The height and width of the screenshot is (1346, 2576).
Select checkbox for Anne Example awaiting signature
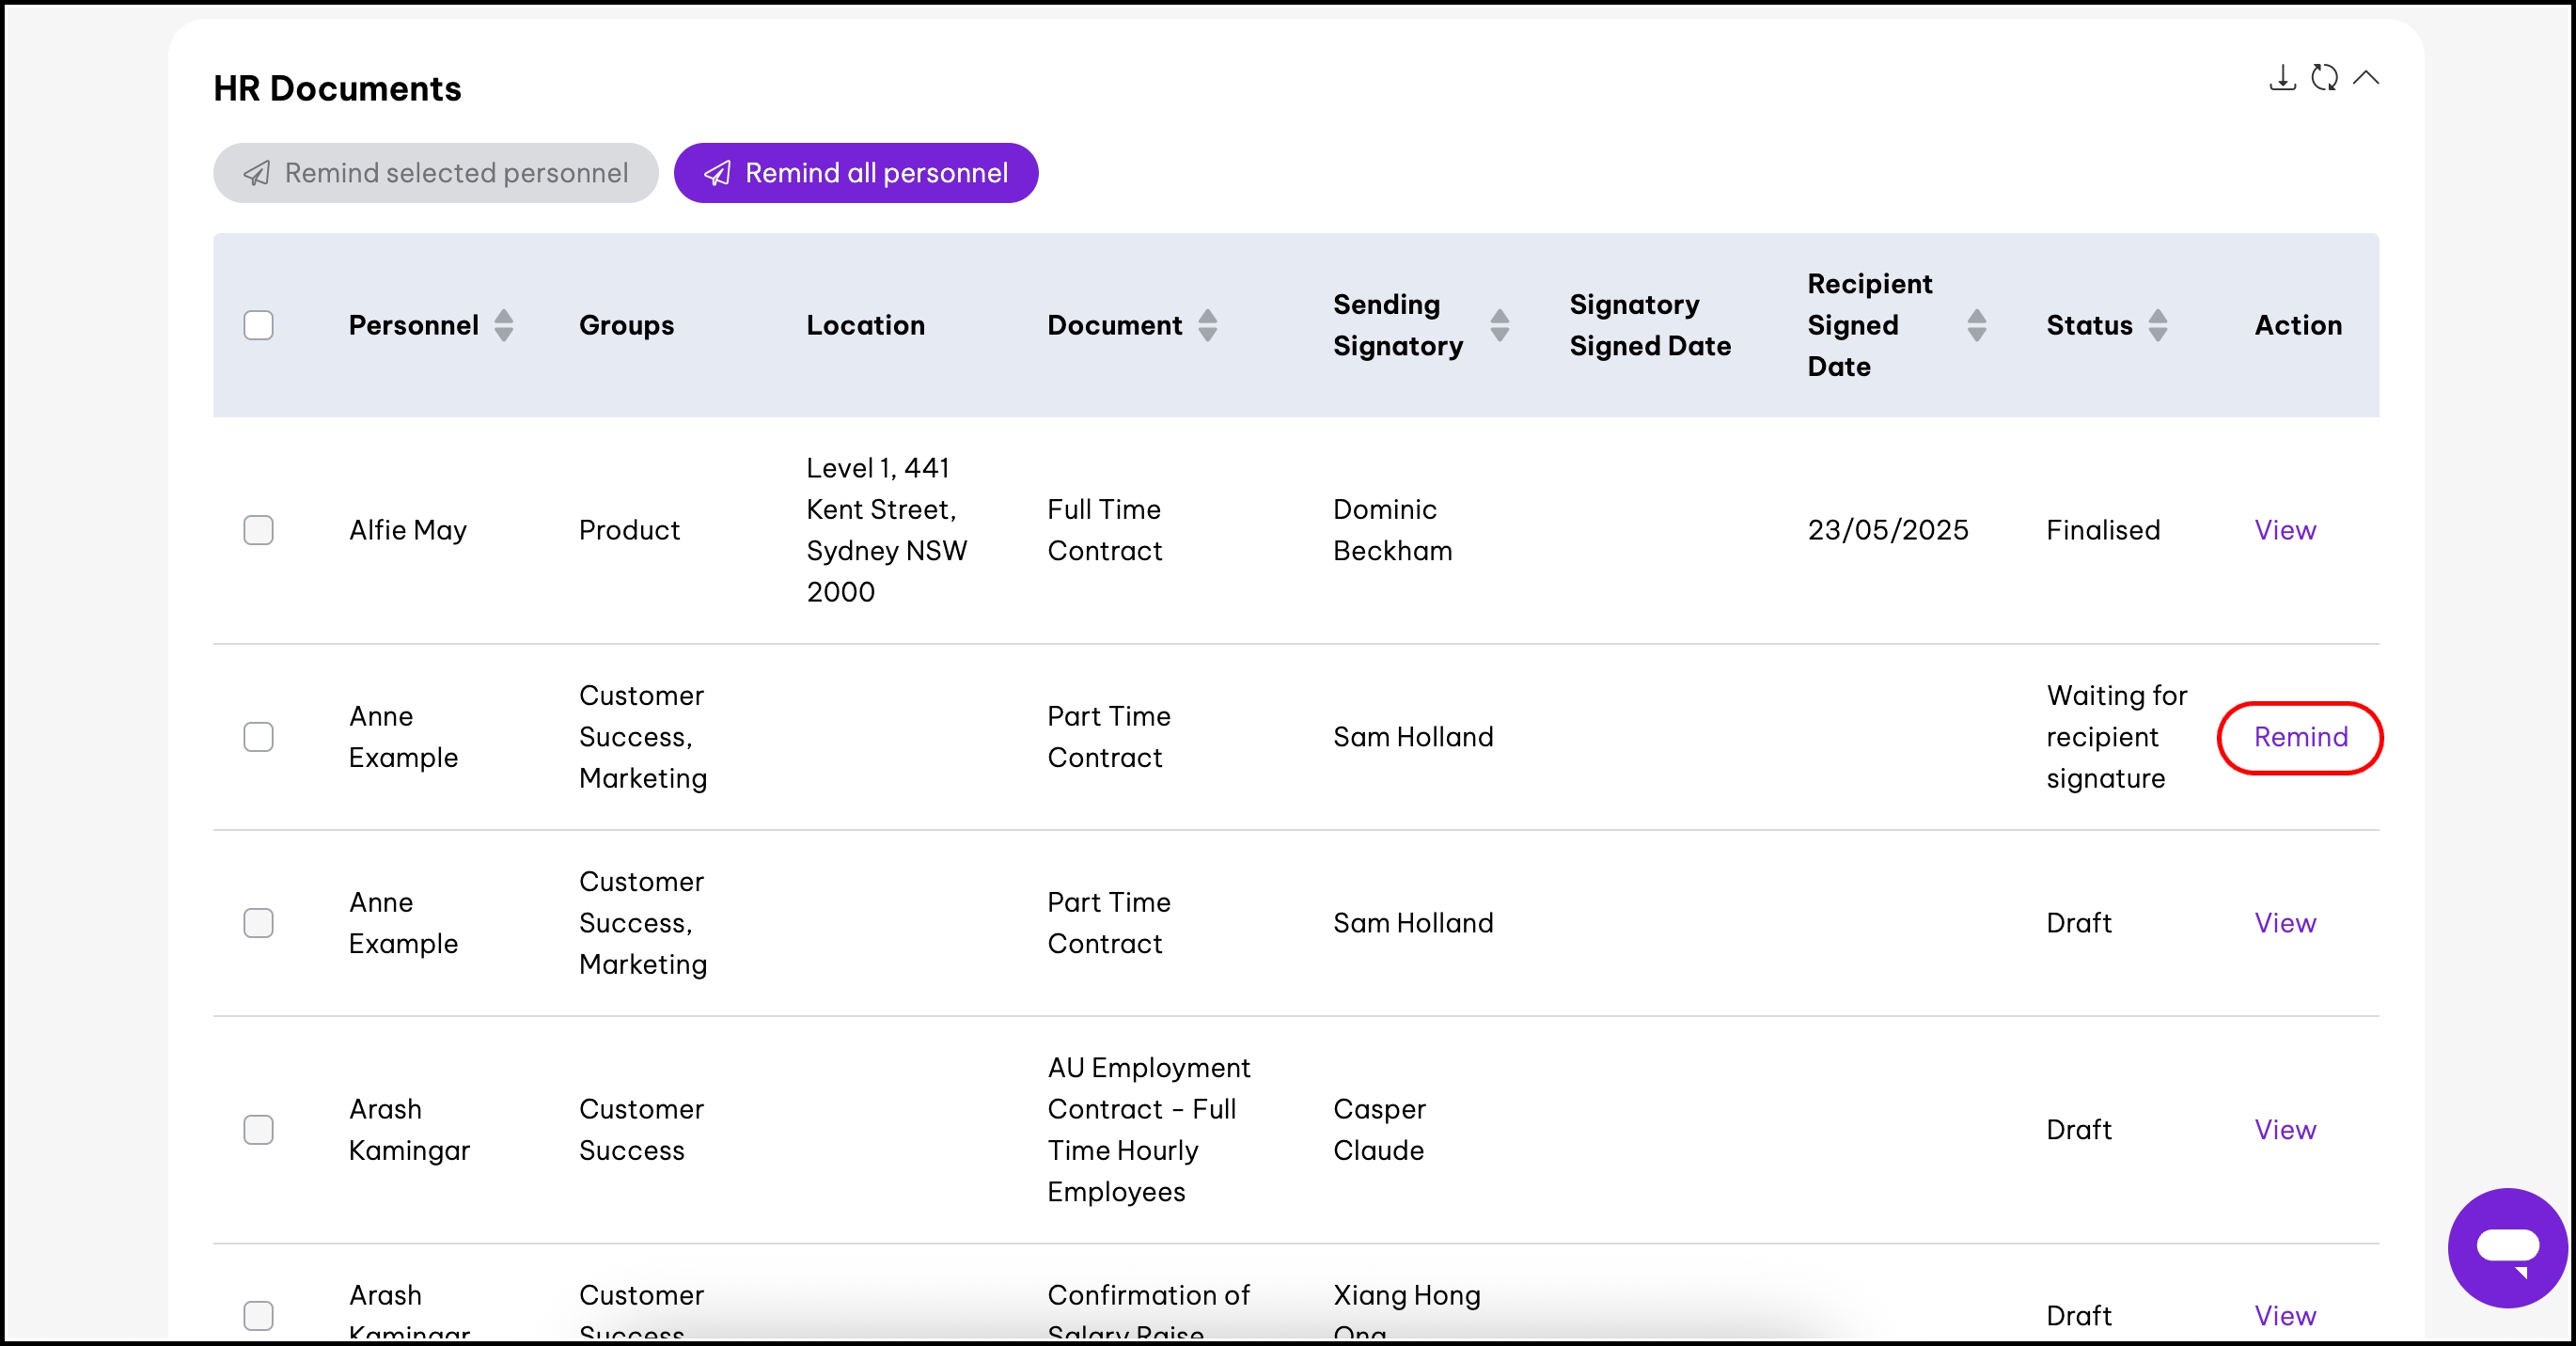tap(259, 737)
